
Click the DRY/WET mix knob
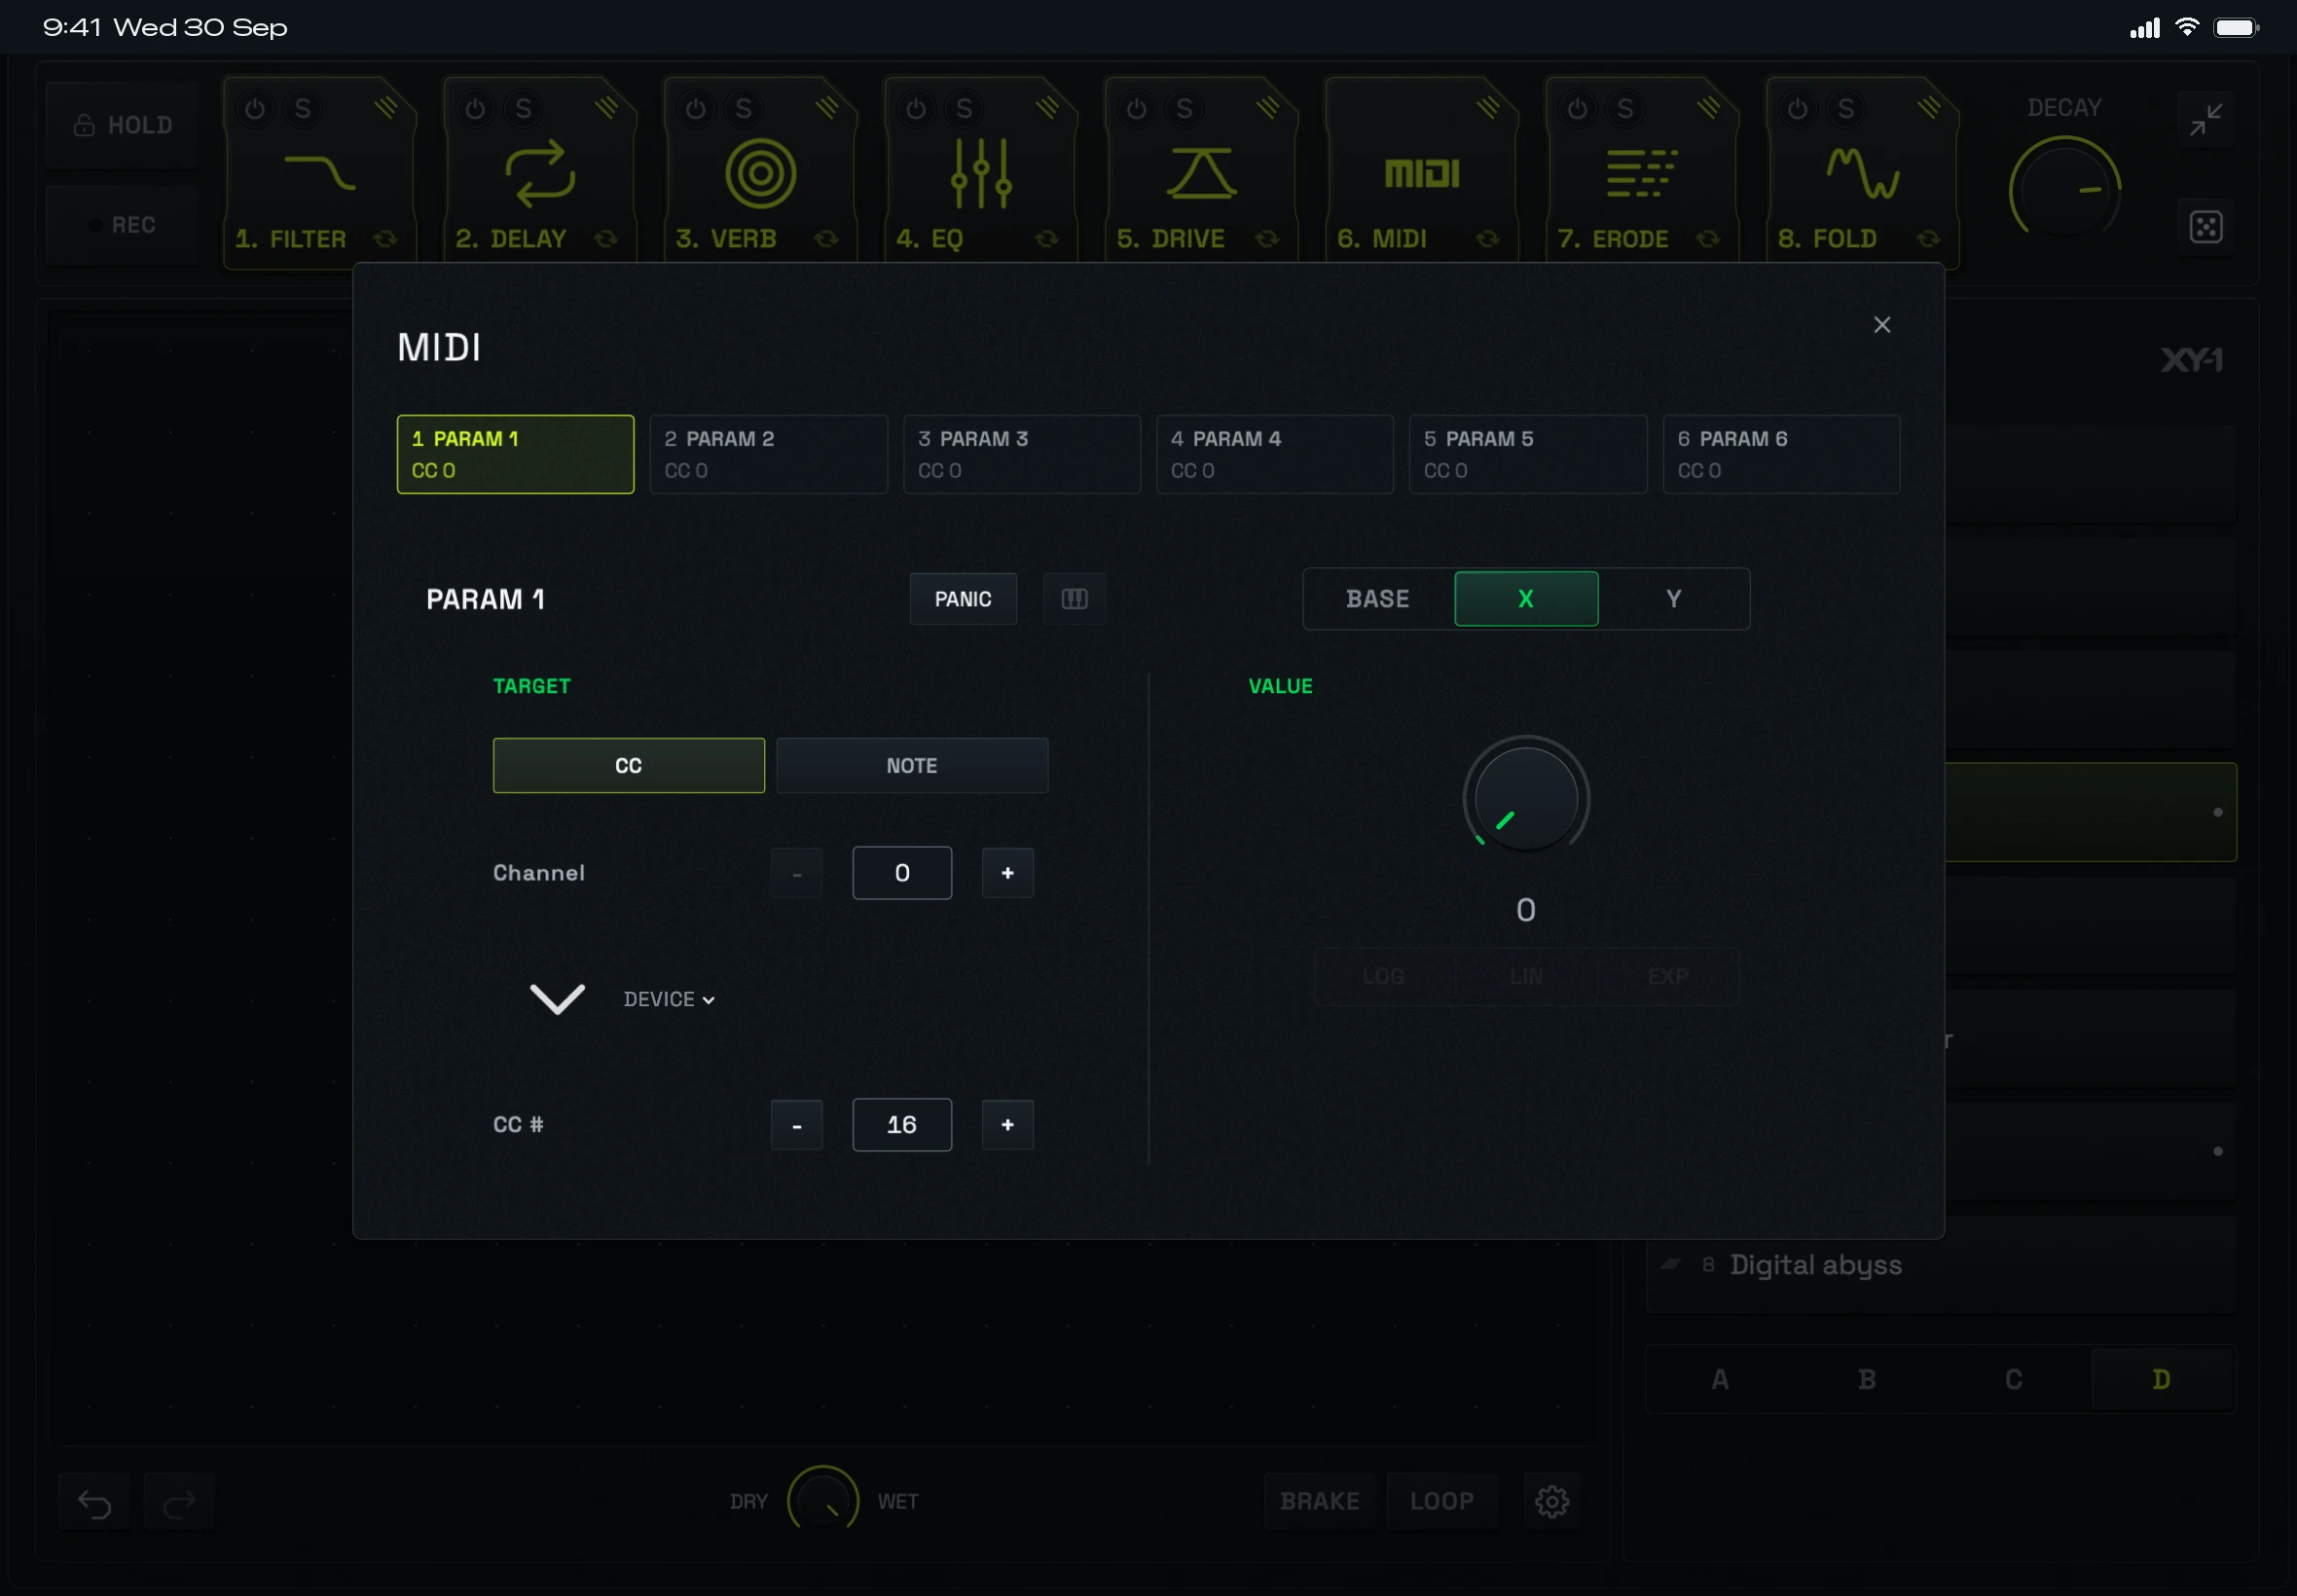(823, 1500)
